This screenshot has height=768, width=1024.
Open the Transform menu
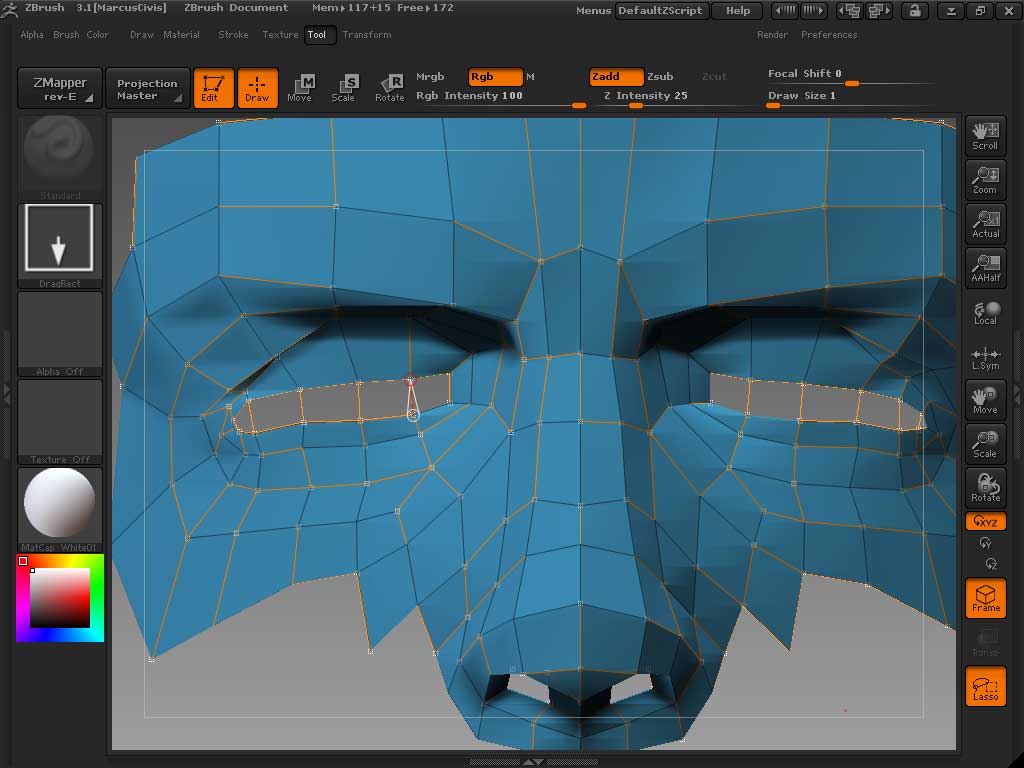367,35
